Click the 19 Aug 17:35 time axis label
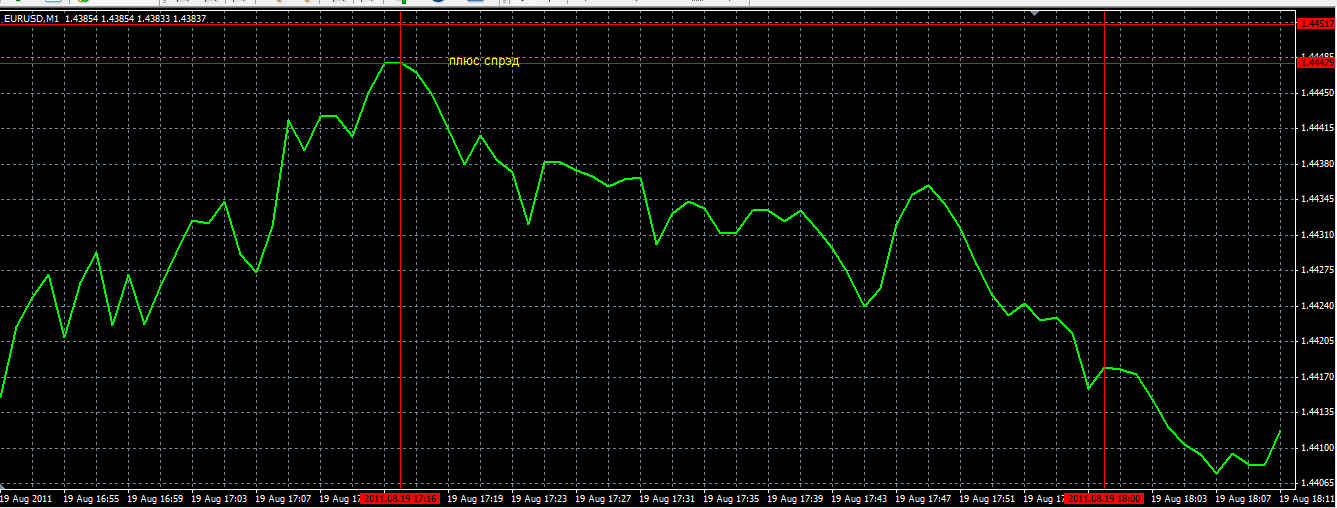The width and height of the screenshot is (1337, 508). 732,498
